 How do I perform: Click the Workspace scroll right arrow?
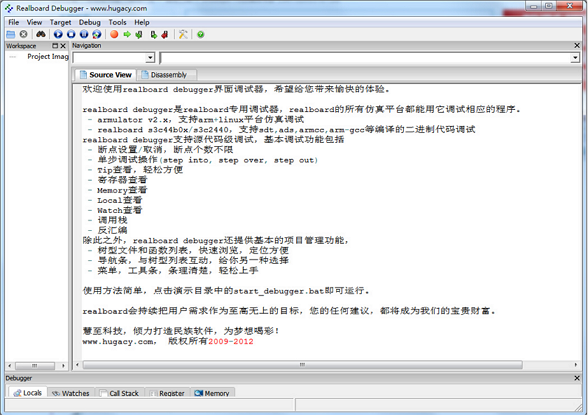click(x=63, y=366)
